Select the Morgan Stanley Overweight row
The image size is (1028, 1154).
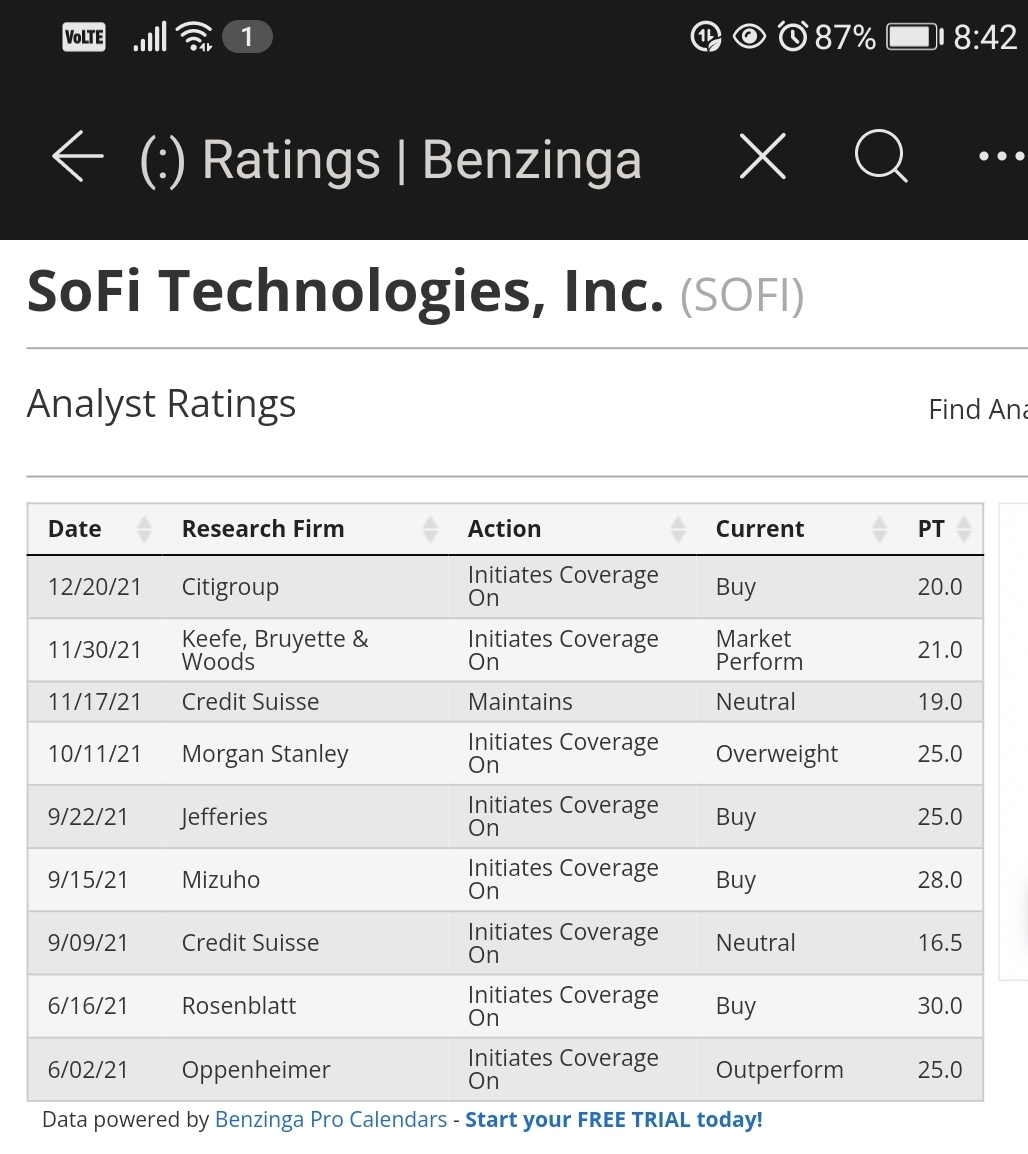pyautogui.click(x=505, y=754)
